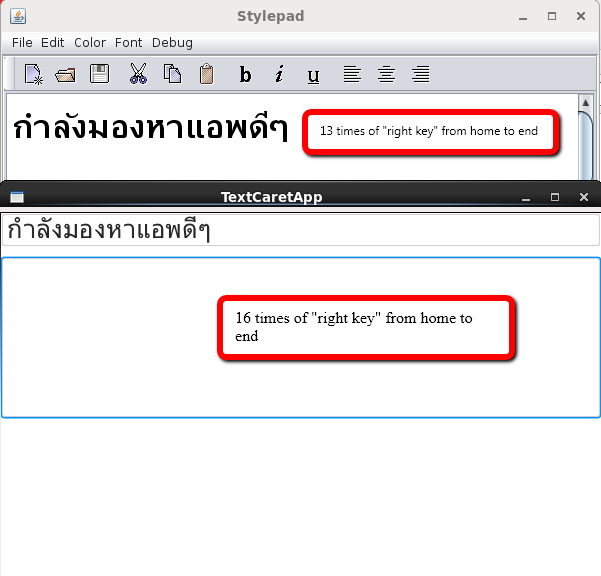Toggle italic formatting

(280, 74)
